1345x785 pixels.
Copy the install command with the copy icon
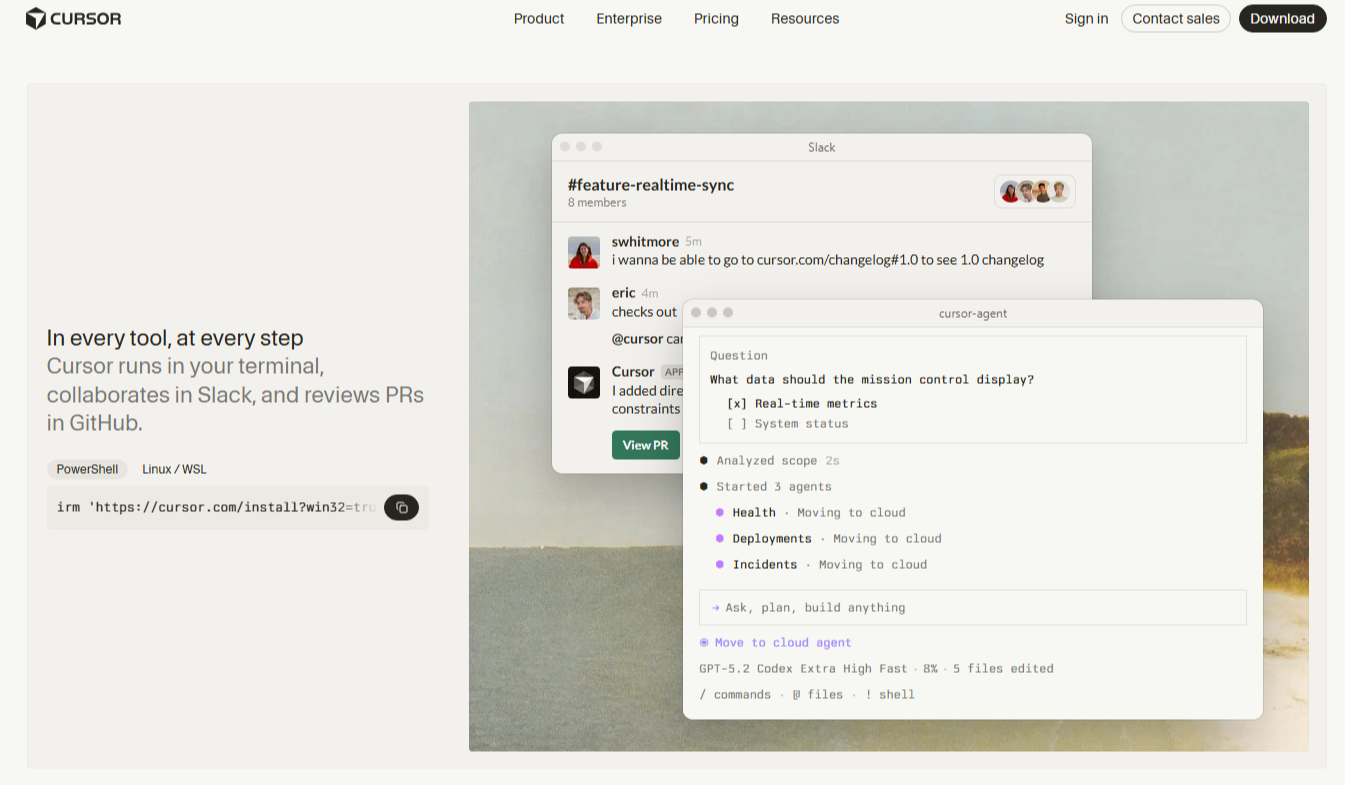401,507
